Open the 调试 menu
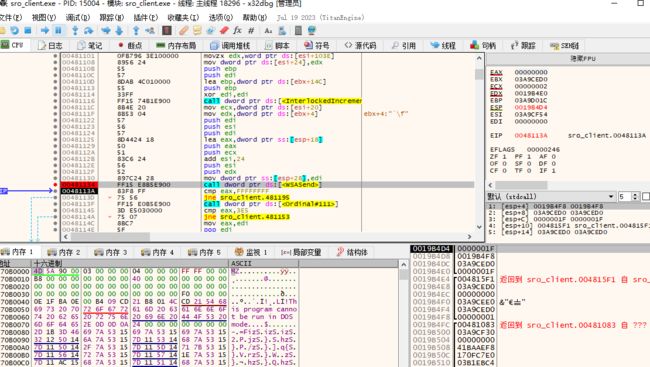 [x=78, y=17]
